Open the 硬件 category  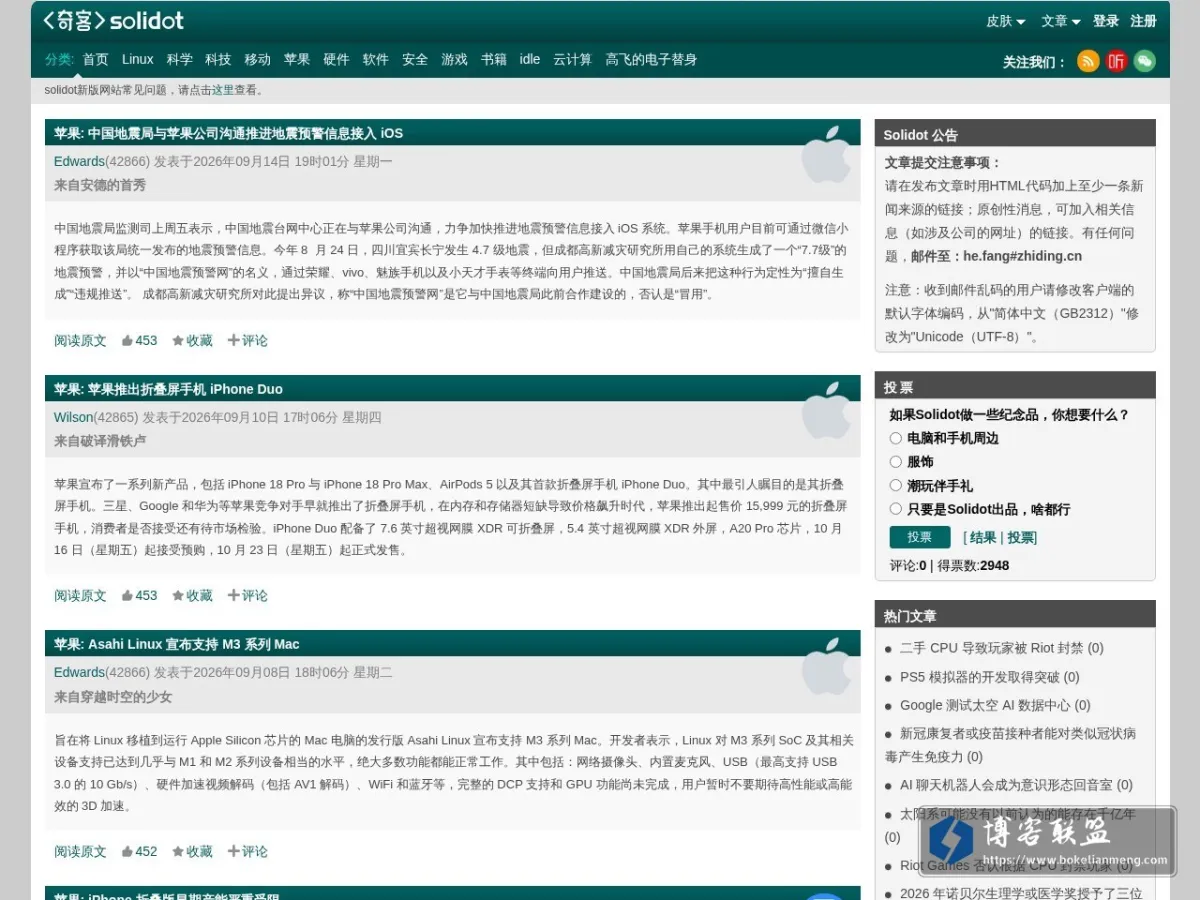point(336,59)
